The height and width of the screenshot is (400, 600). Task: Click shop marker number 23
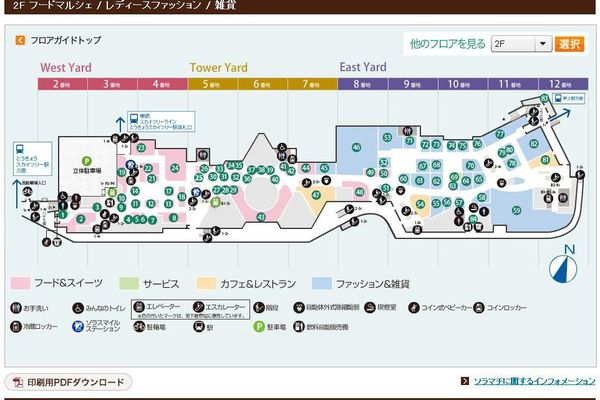click(x=141, y=148)
